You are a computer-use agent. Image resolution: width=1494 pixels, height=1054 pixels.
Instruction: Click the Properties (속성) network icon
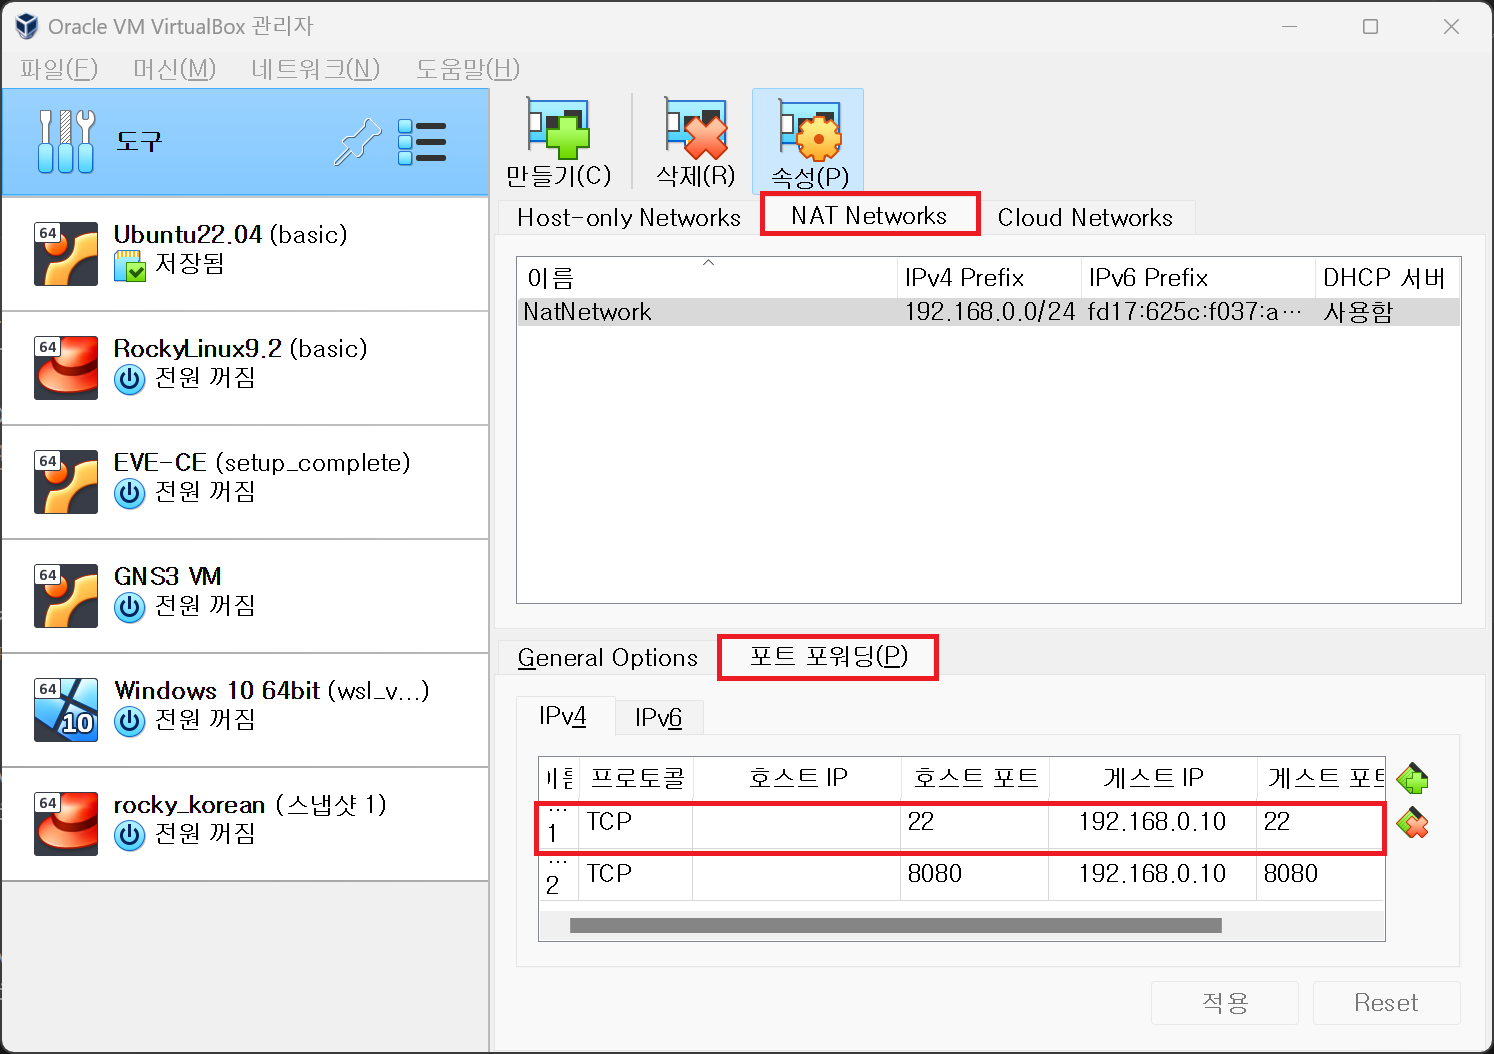pyautogui.click(x=809, y=131)
